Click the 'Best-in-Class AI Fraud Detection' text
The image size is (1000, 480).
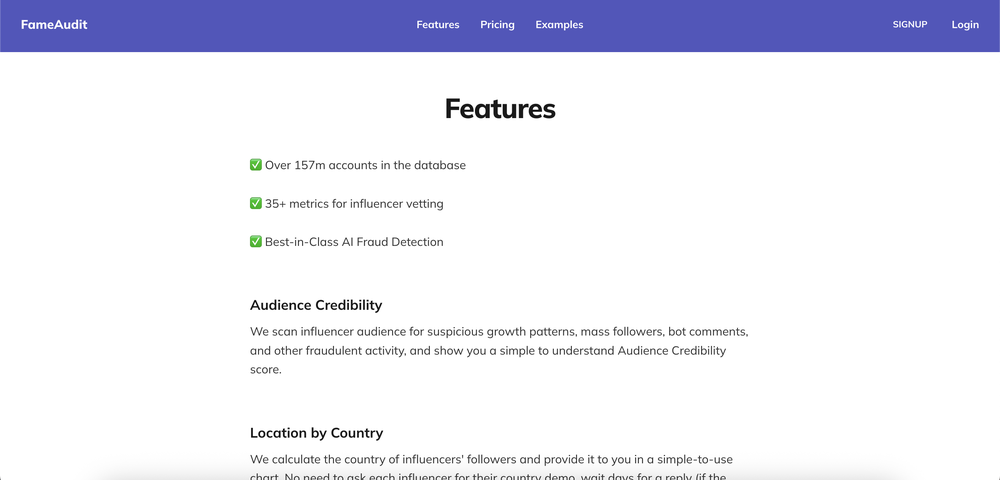(355, 242)
